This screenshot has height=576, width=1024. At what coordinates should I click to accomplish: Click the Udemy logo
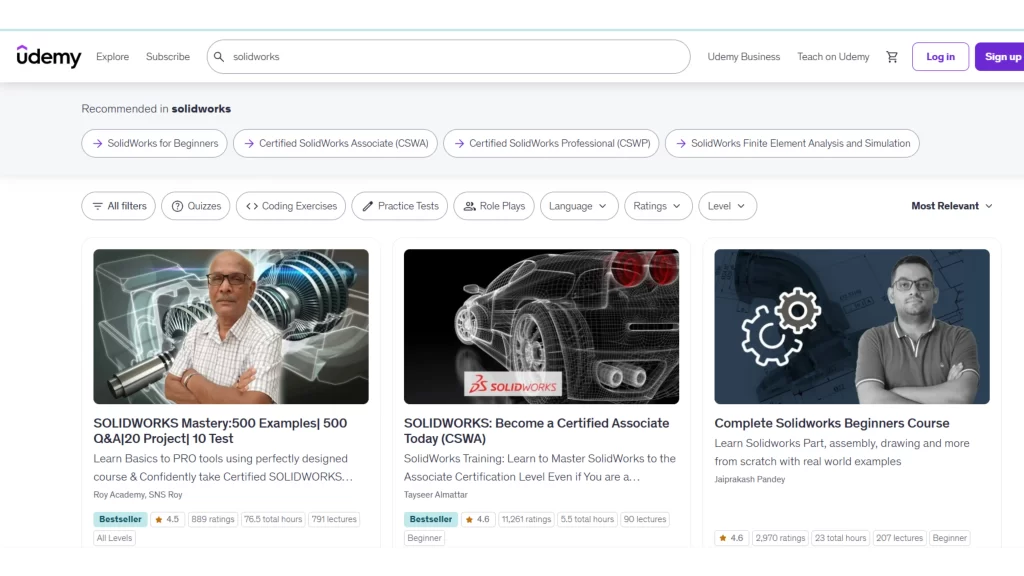click(x=49, y=56)
